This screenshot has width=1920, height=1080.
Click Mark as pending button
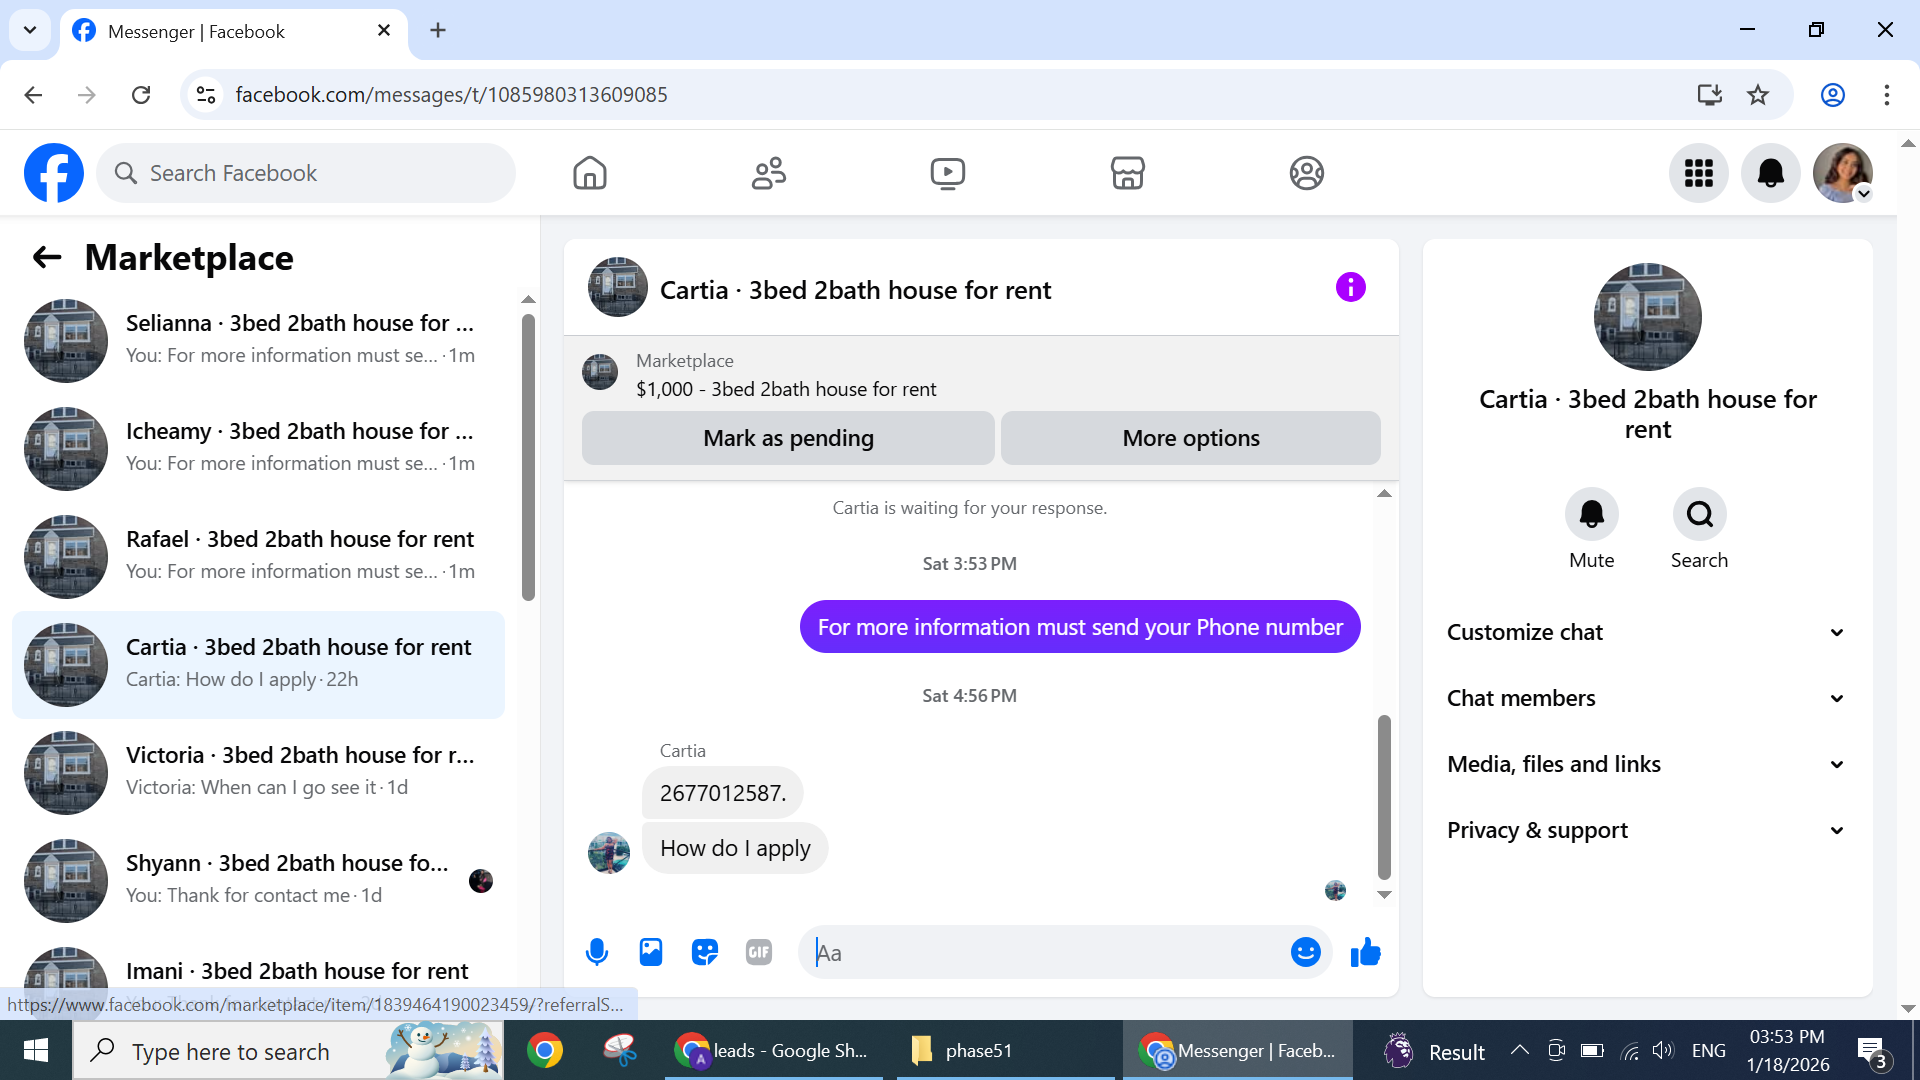coord(788,438)
